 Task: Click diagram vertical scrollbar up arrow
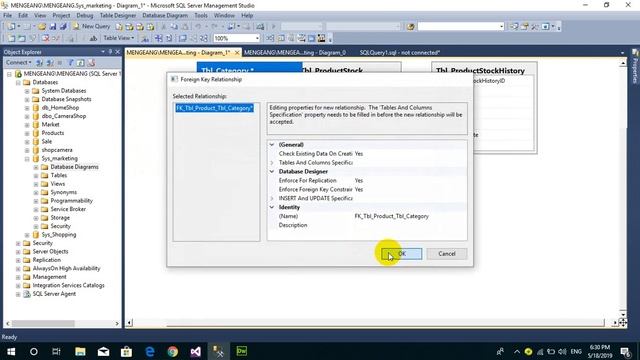pos(623,64)
